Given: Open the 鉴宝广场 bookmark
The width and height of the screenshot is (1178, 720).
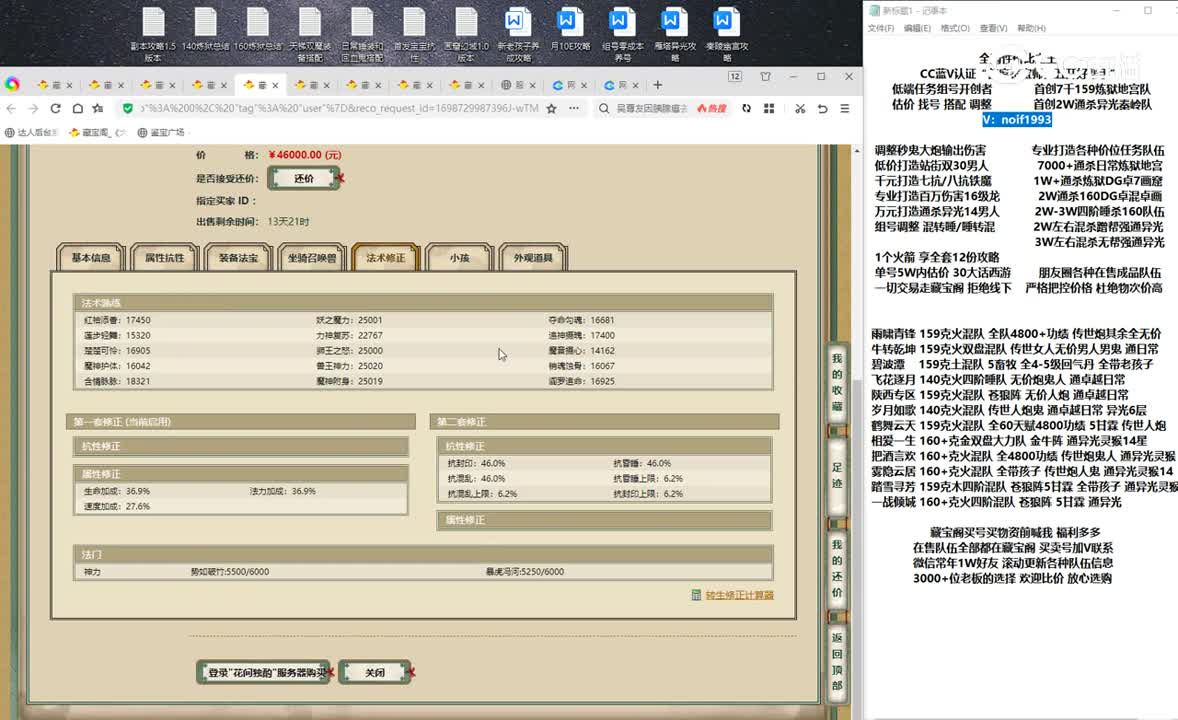Looking at the screenshot, I should tap(162, 132).
